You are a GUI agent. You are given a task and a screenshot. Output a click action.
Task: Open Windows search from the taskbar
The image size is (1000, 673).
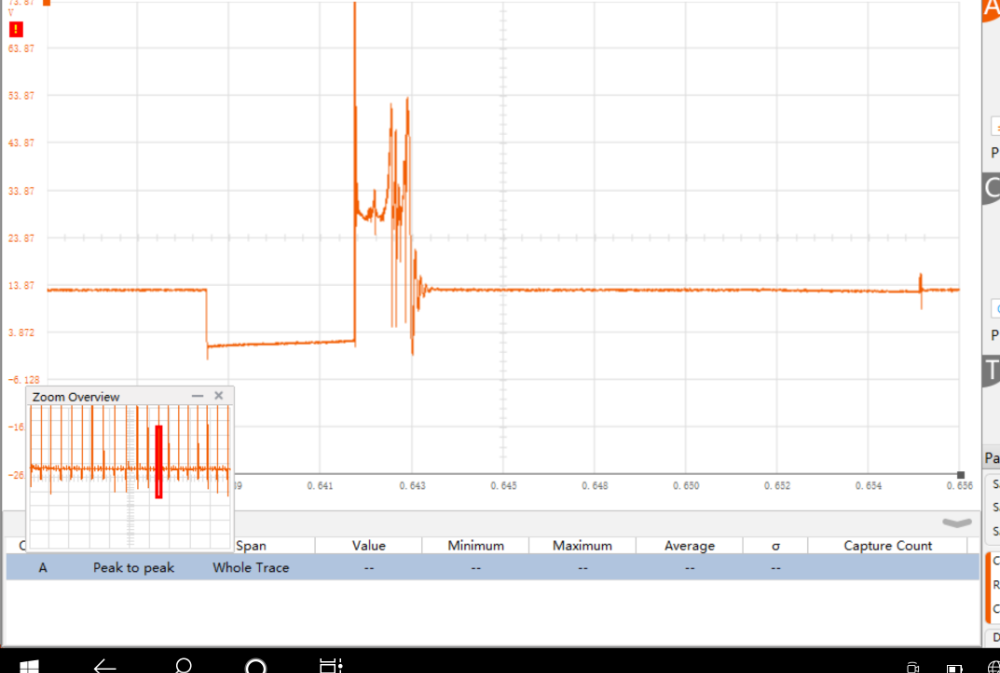point(183,665)
